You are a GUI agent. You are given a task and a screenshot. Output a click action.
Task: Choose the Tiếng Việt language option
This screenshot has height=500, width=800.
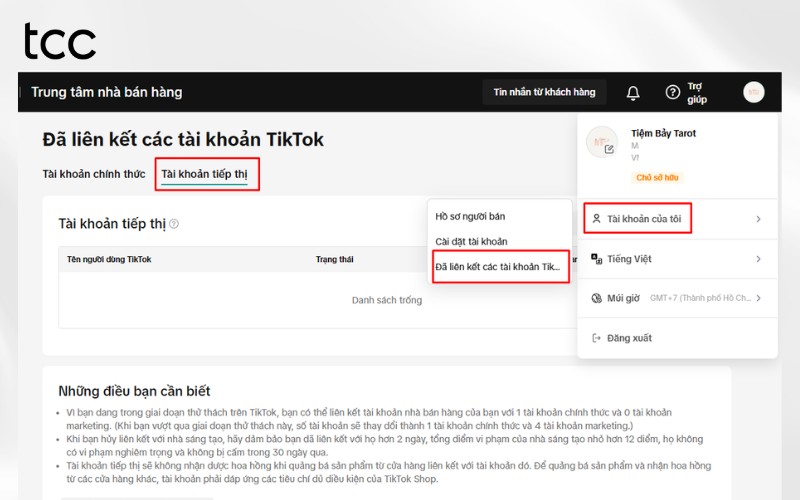(678, 259)
